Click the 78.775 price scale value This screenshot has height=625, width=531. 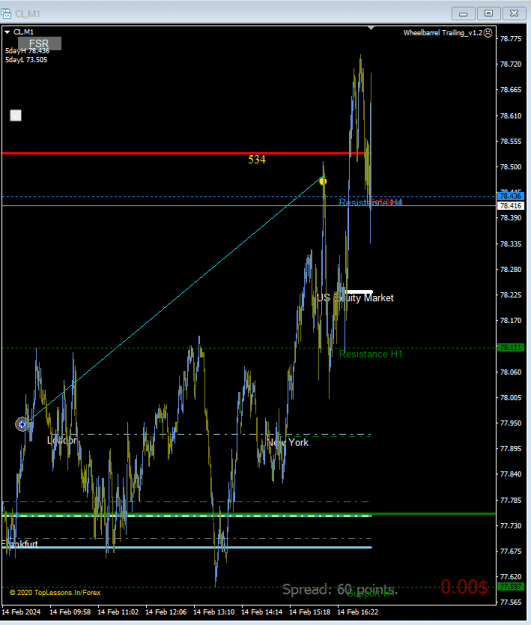(511, 39)
